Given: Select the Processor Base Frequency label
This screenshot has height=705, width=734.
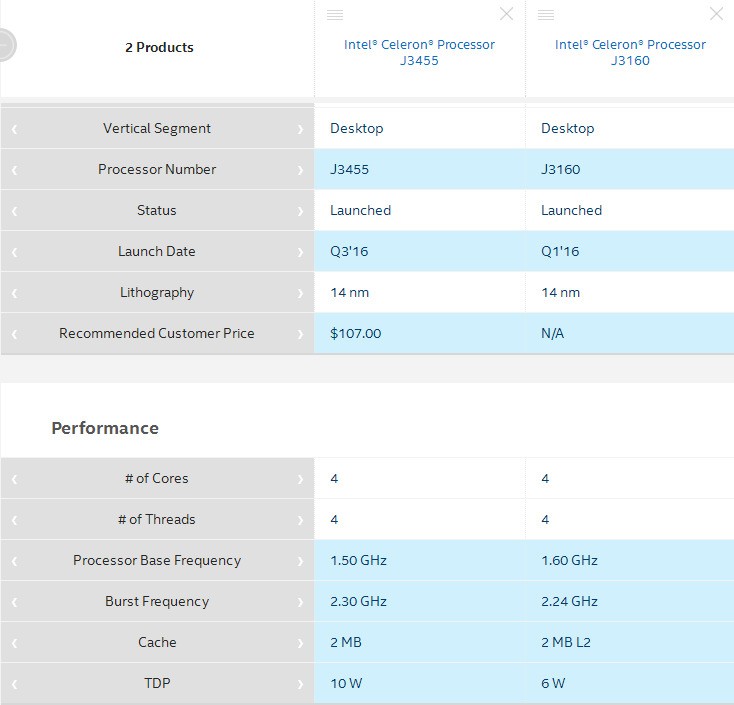Looking at the screenshot, I should [157, 560].
